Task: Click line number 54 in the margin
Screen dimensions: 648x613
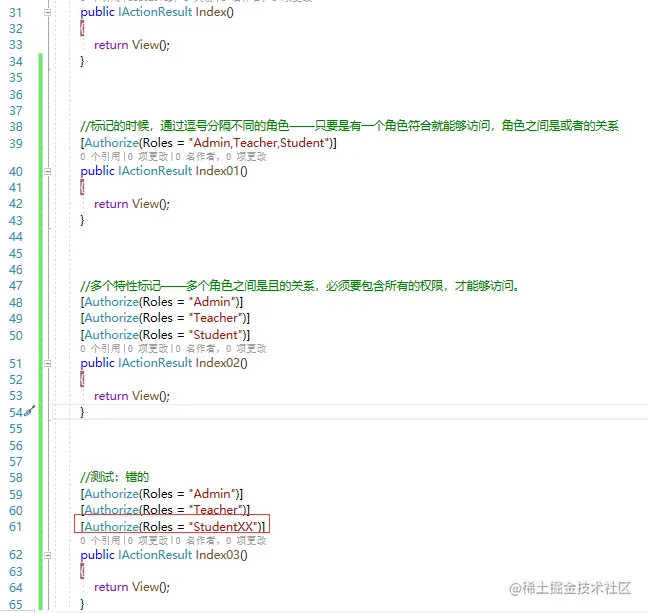Action: point(16,412)
